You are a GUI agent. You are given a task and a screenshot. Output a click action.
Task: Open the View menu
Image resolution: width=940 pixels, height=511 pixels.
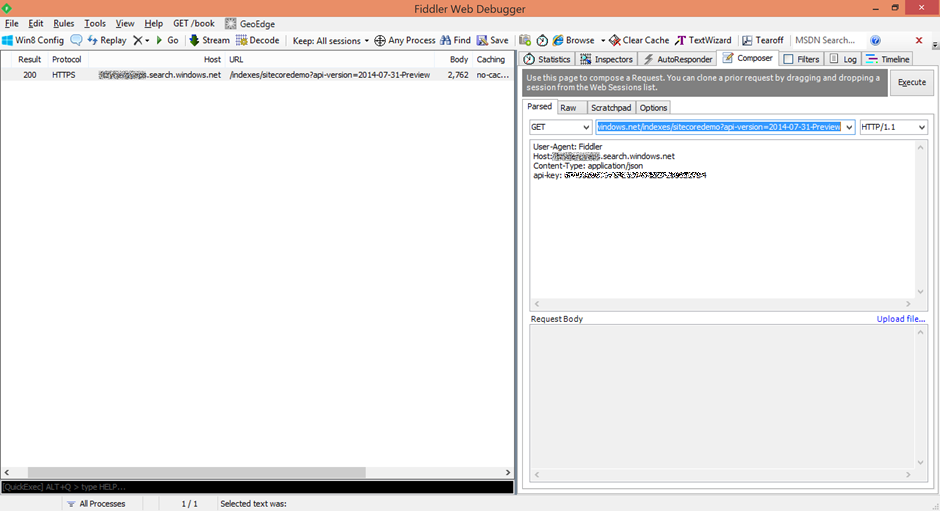click(125, 23)
